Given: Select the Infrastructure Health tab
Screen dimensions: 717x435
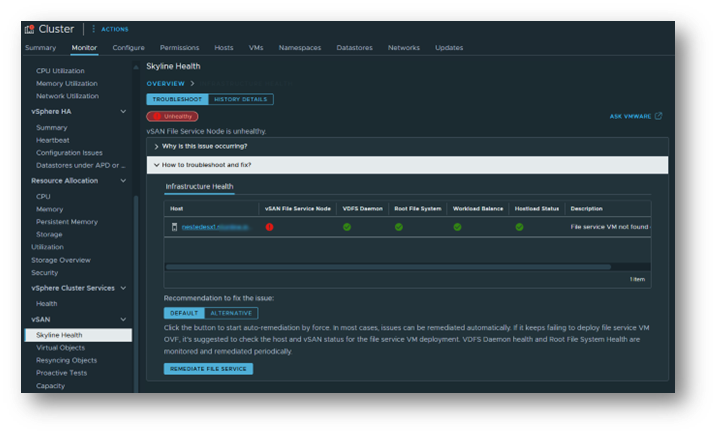Looking at the screenshot, I should (199, 187).
